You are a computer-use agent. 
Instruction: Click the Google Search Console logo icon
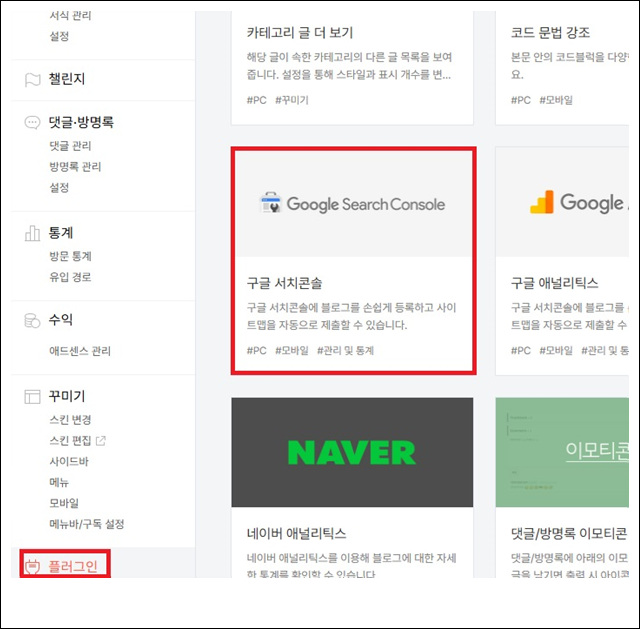click(x=270, y=202)
